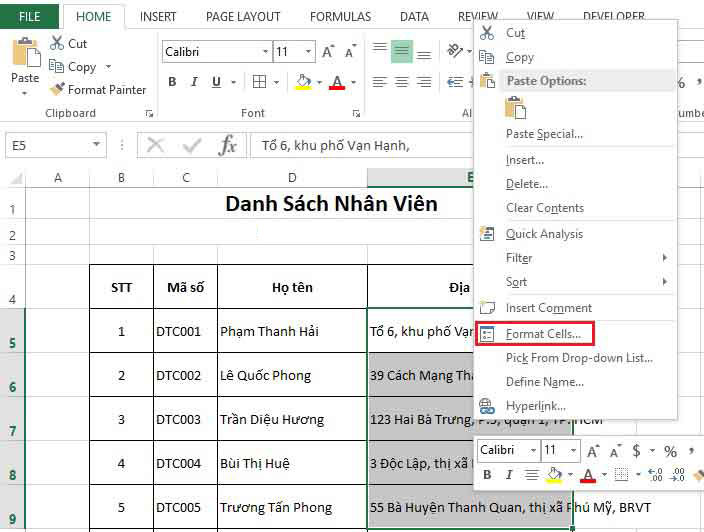Apply Percent Style in mini toolbar

coord(670,451)
